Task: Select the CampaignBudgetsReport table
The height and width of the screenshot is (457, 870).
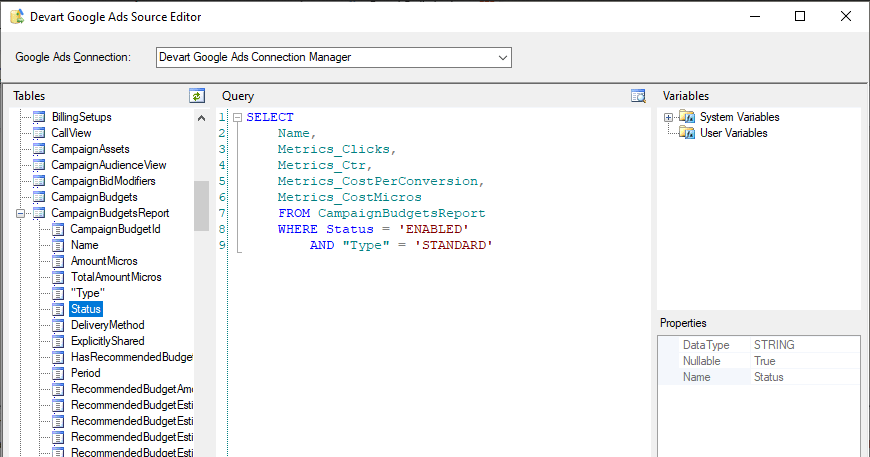Action: (110, 213)
